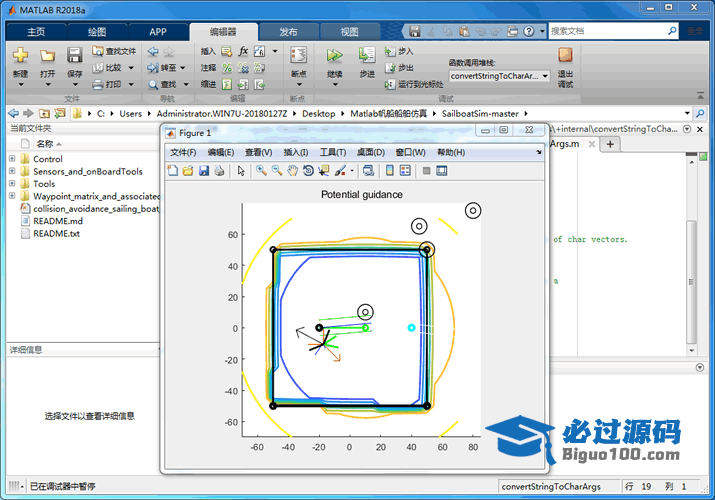This screenshot has height=500, width=715.
Task: Switch to the 视图 (View) tab
Action: 349,31
